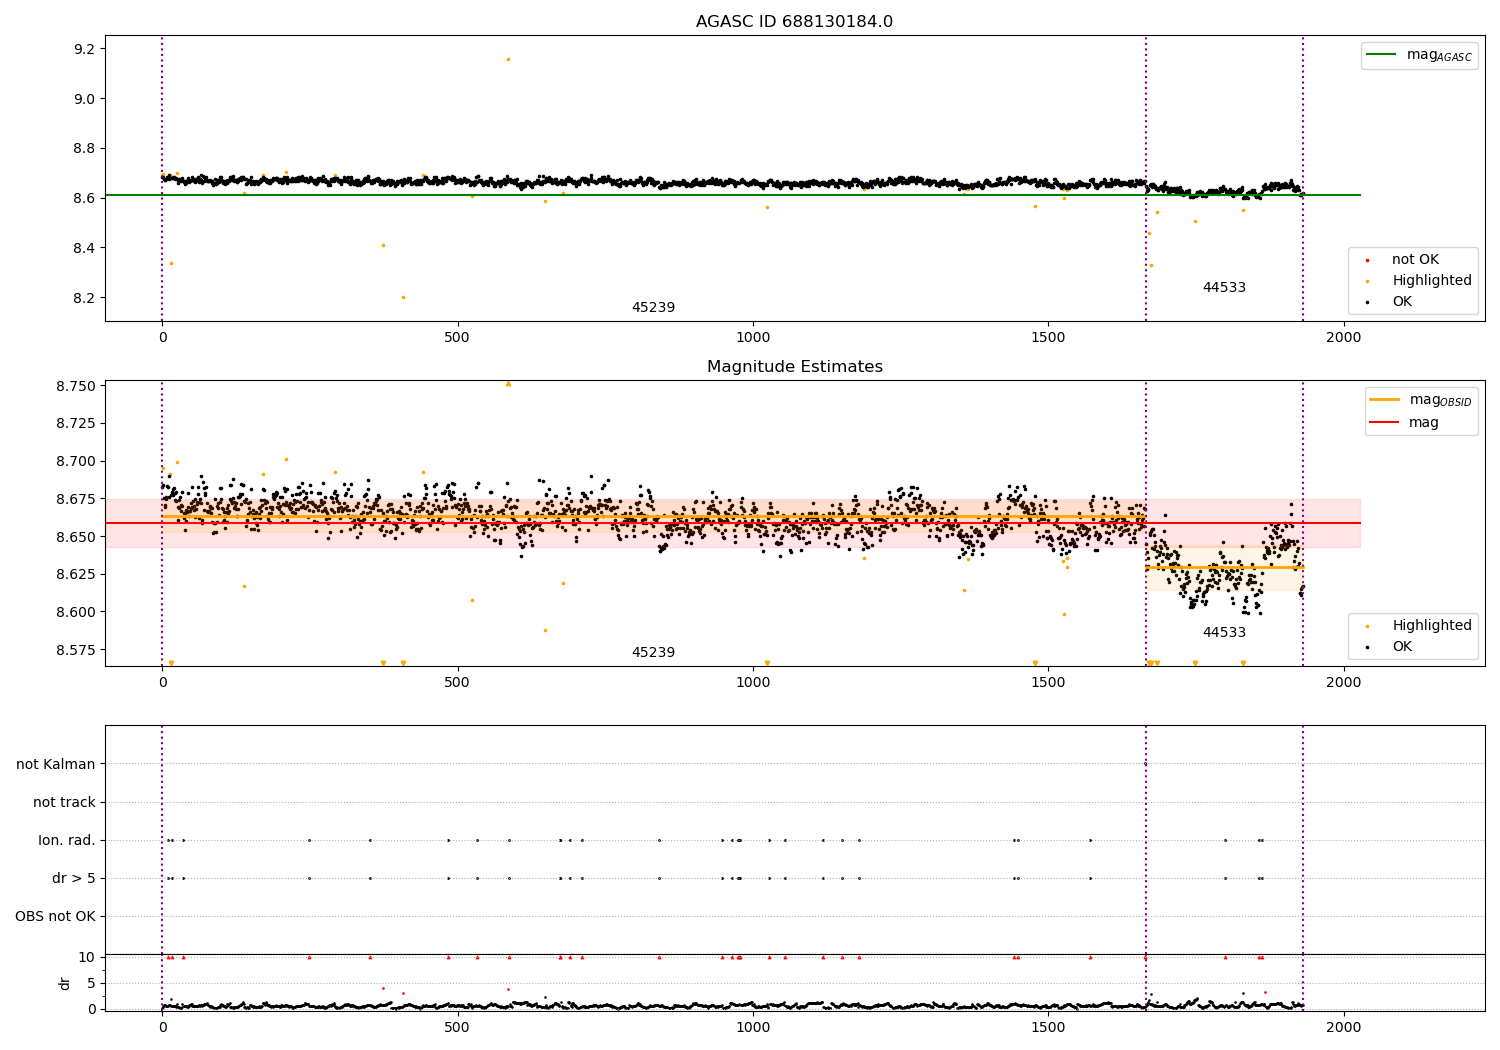Click the red line swatch beside 'mag' legend
Viewport: 1500px width, 1050px height.
(x=1384, y=423)
